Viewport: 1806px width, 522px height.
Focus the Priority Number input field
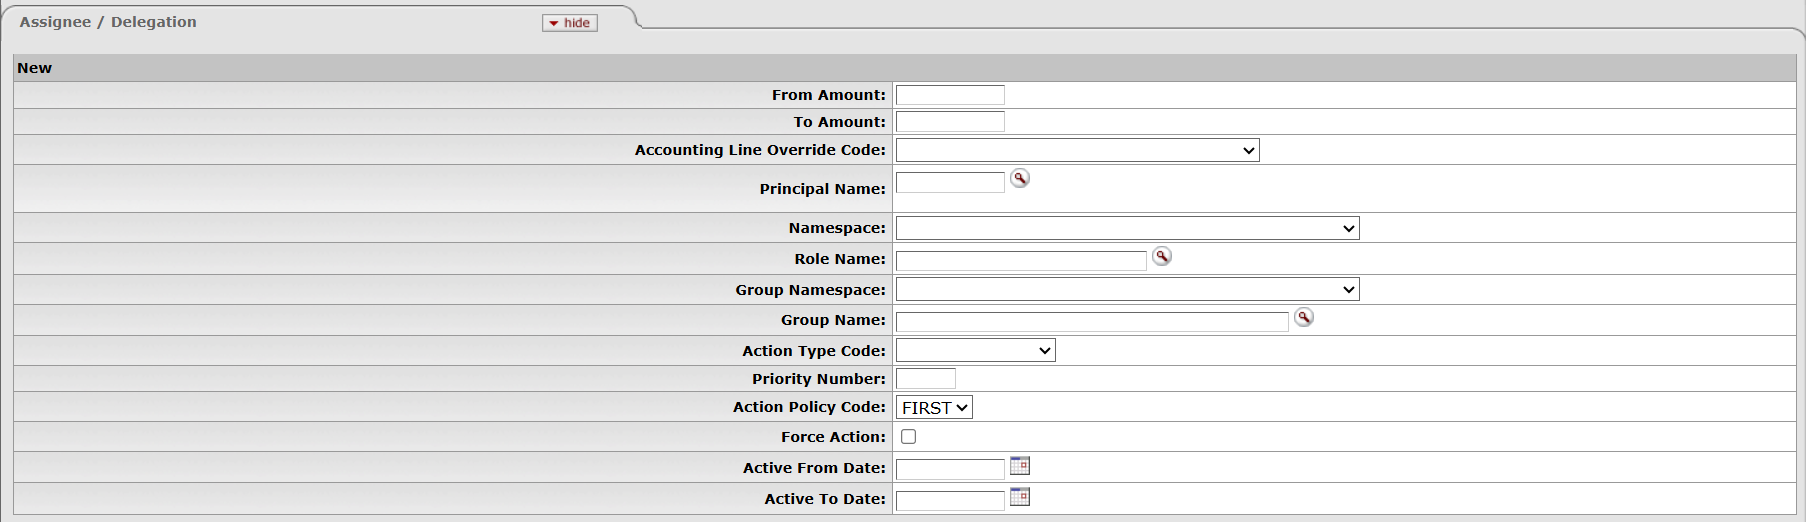pyautogui.click(x=926, y=378)
